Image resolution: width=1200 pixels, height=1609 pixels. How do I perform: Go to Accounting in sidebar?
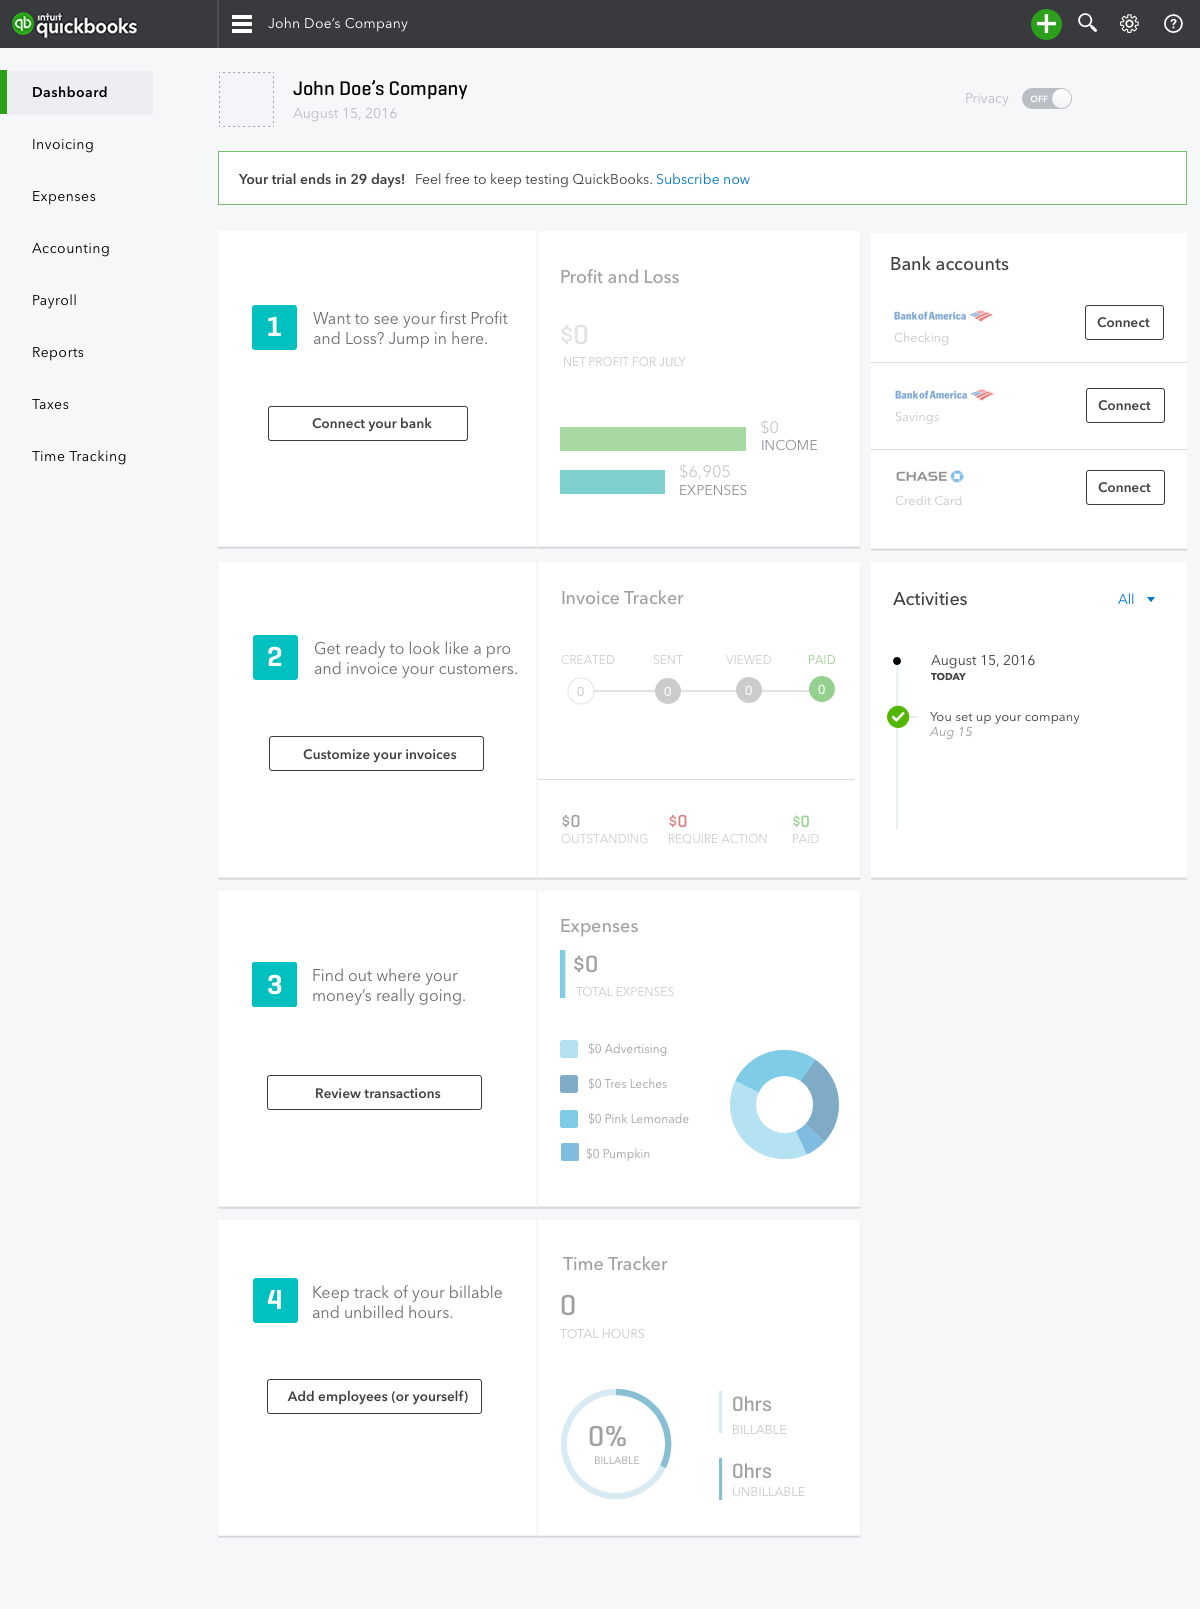pos(71,249)
